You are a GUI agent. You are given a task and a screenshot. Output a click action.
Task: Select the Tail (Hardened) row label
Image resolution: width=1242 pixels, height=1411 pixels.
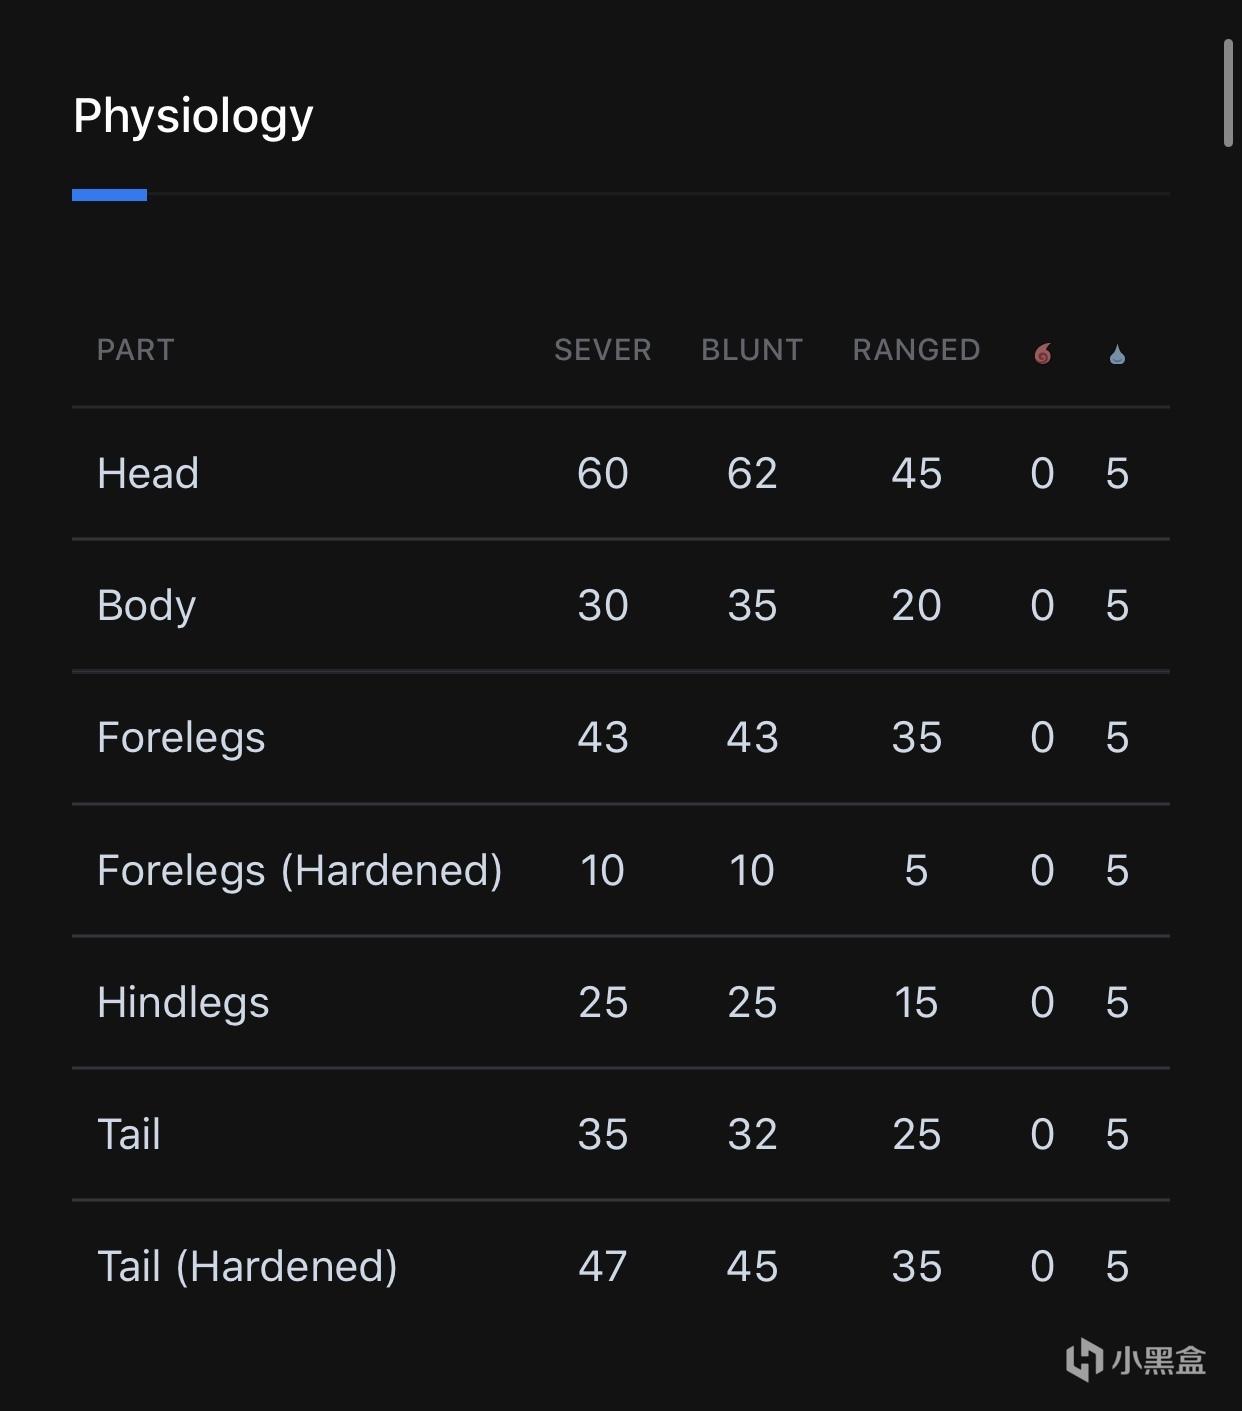click(247, 1266)
